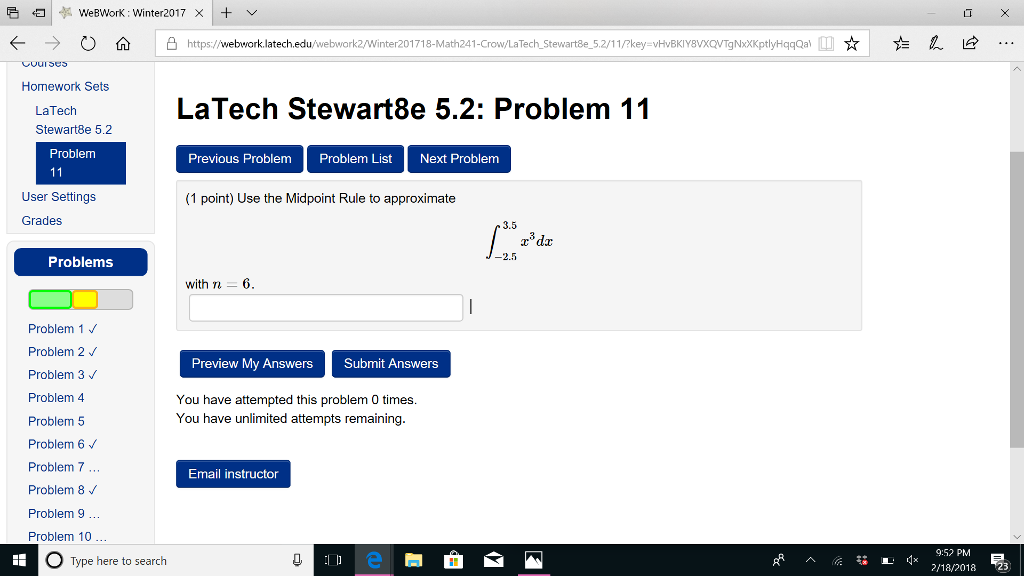
Task: Go to the Next Problem
Action: [458, 158]
